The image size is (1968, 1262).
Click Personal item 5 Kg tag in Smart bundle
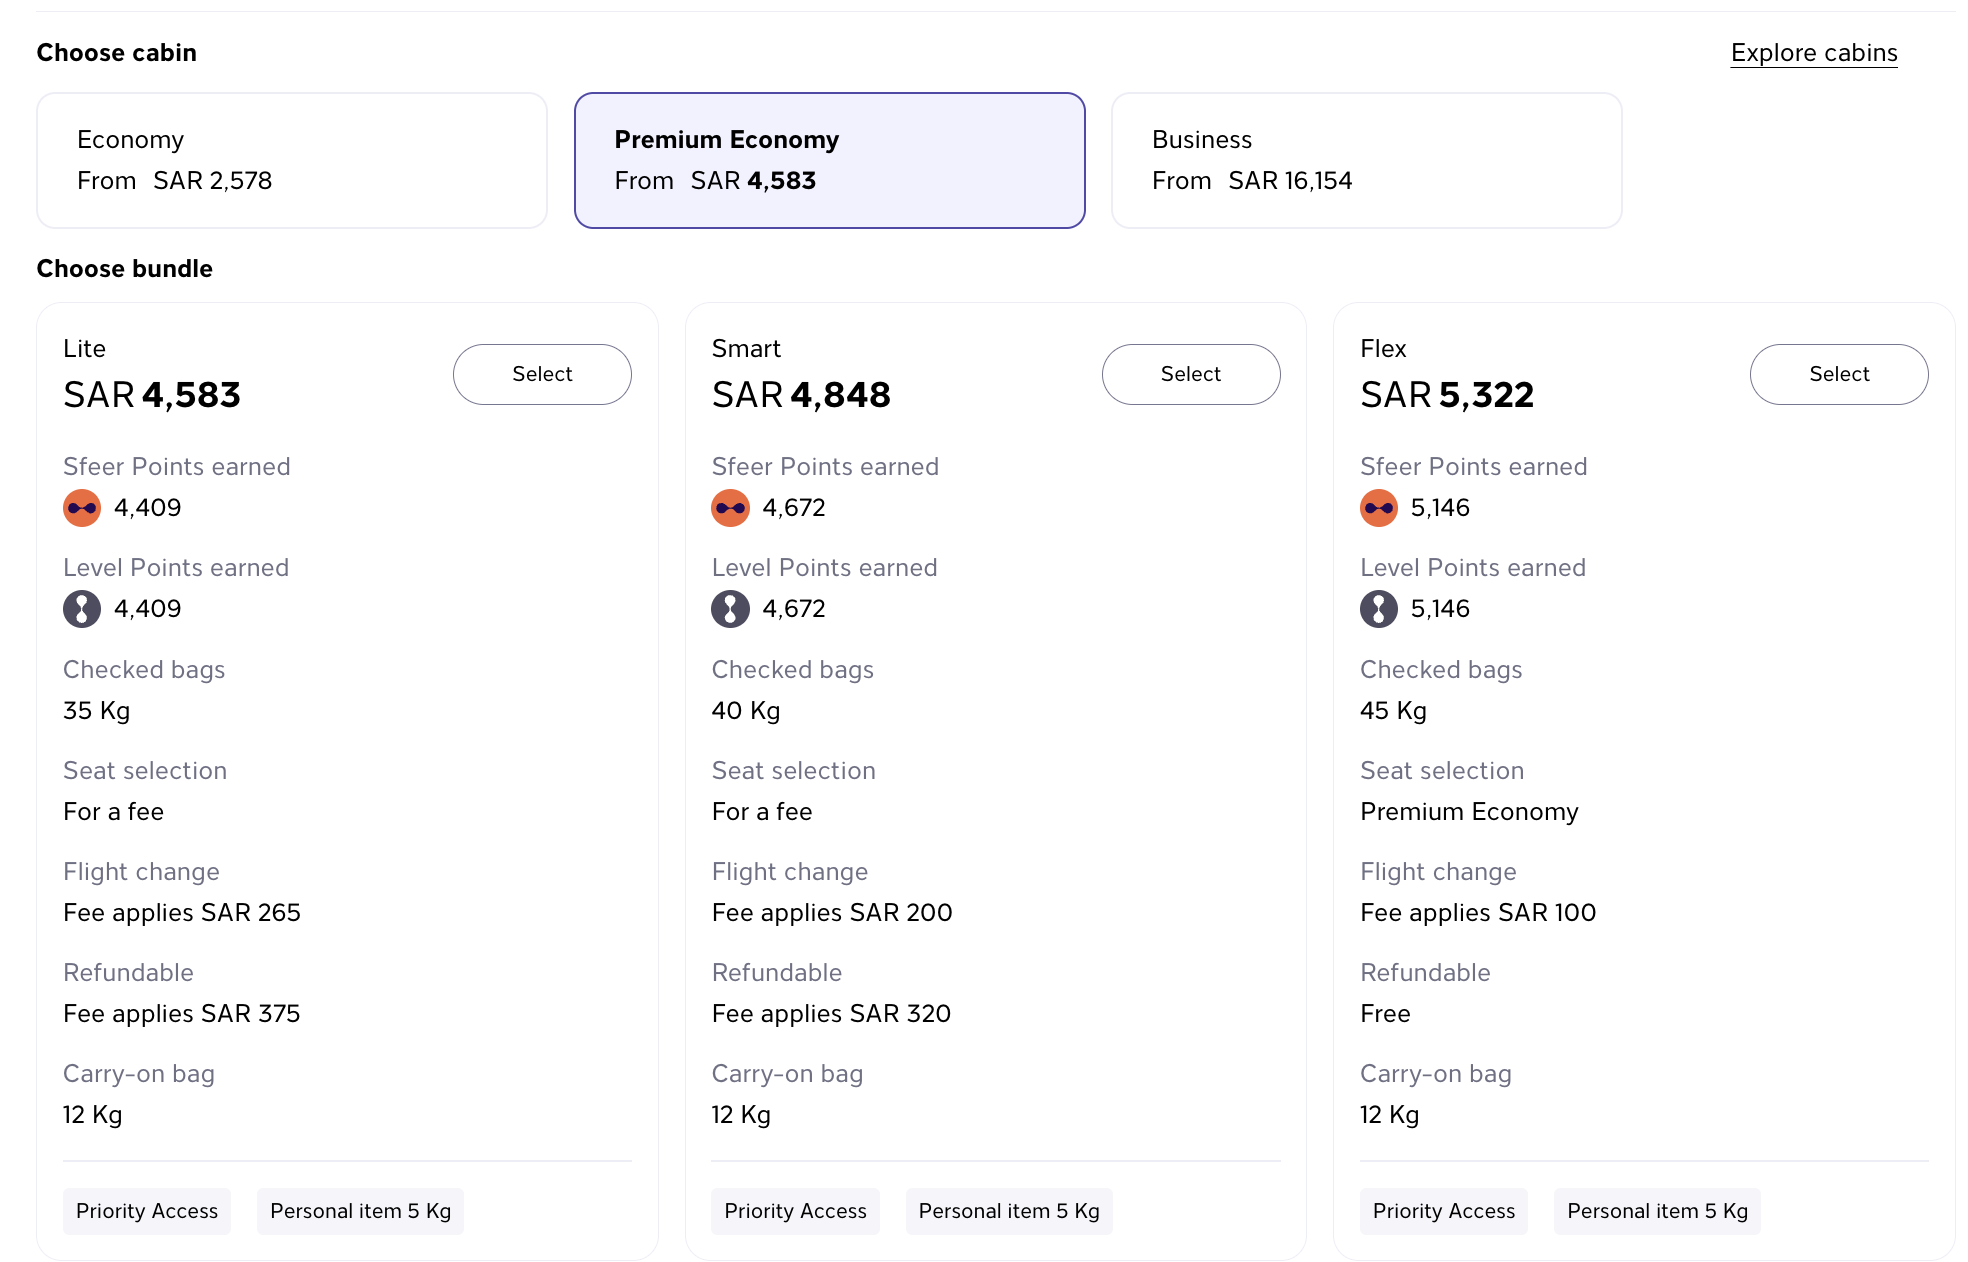pos(1009,1211)
